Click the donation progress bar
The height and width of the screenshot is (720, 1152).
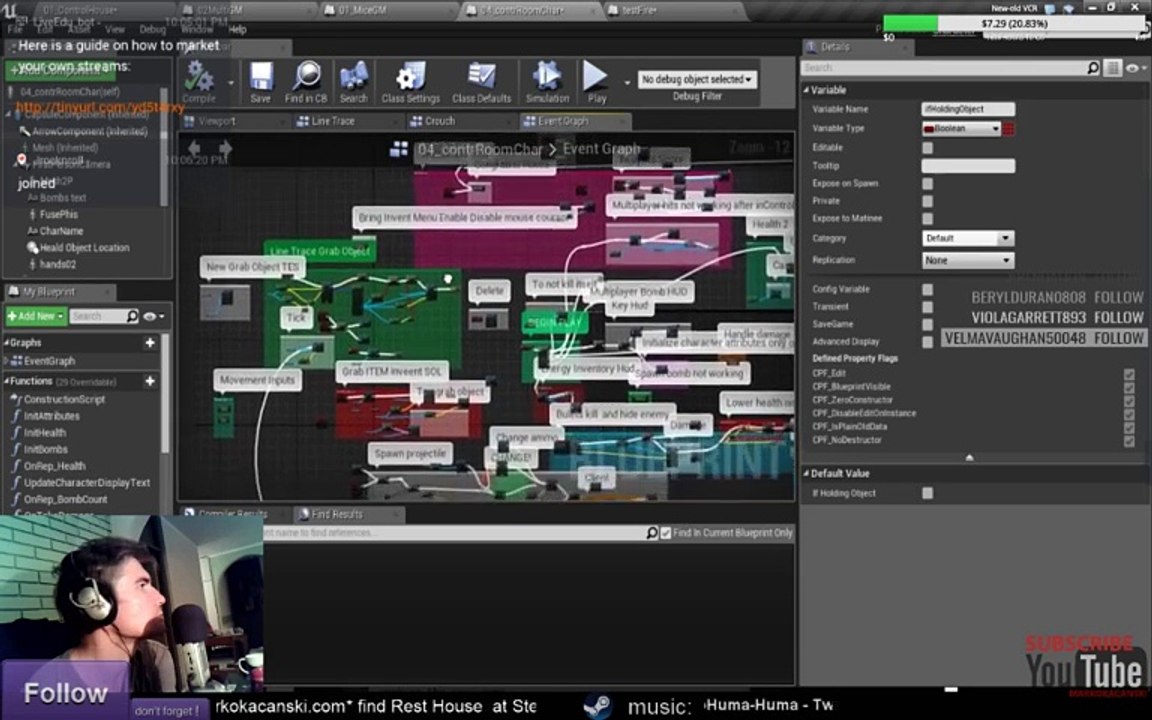tap(1015, 24)
